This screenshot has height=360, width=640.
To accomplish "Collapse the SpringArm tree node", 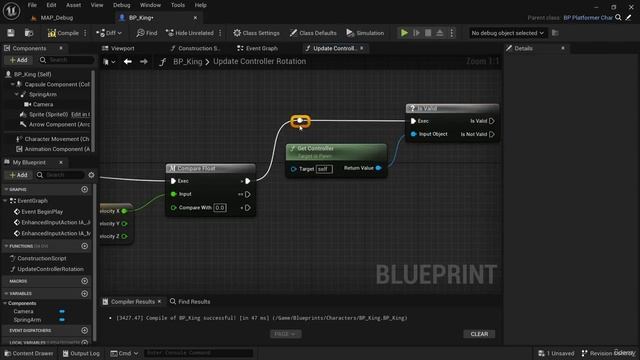I will pyautogui.click(x=17, y=94).
